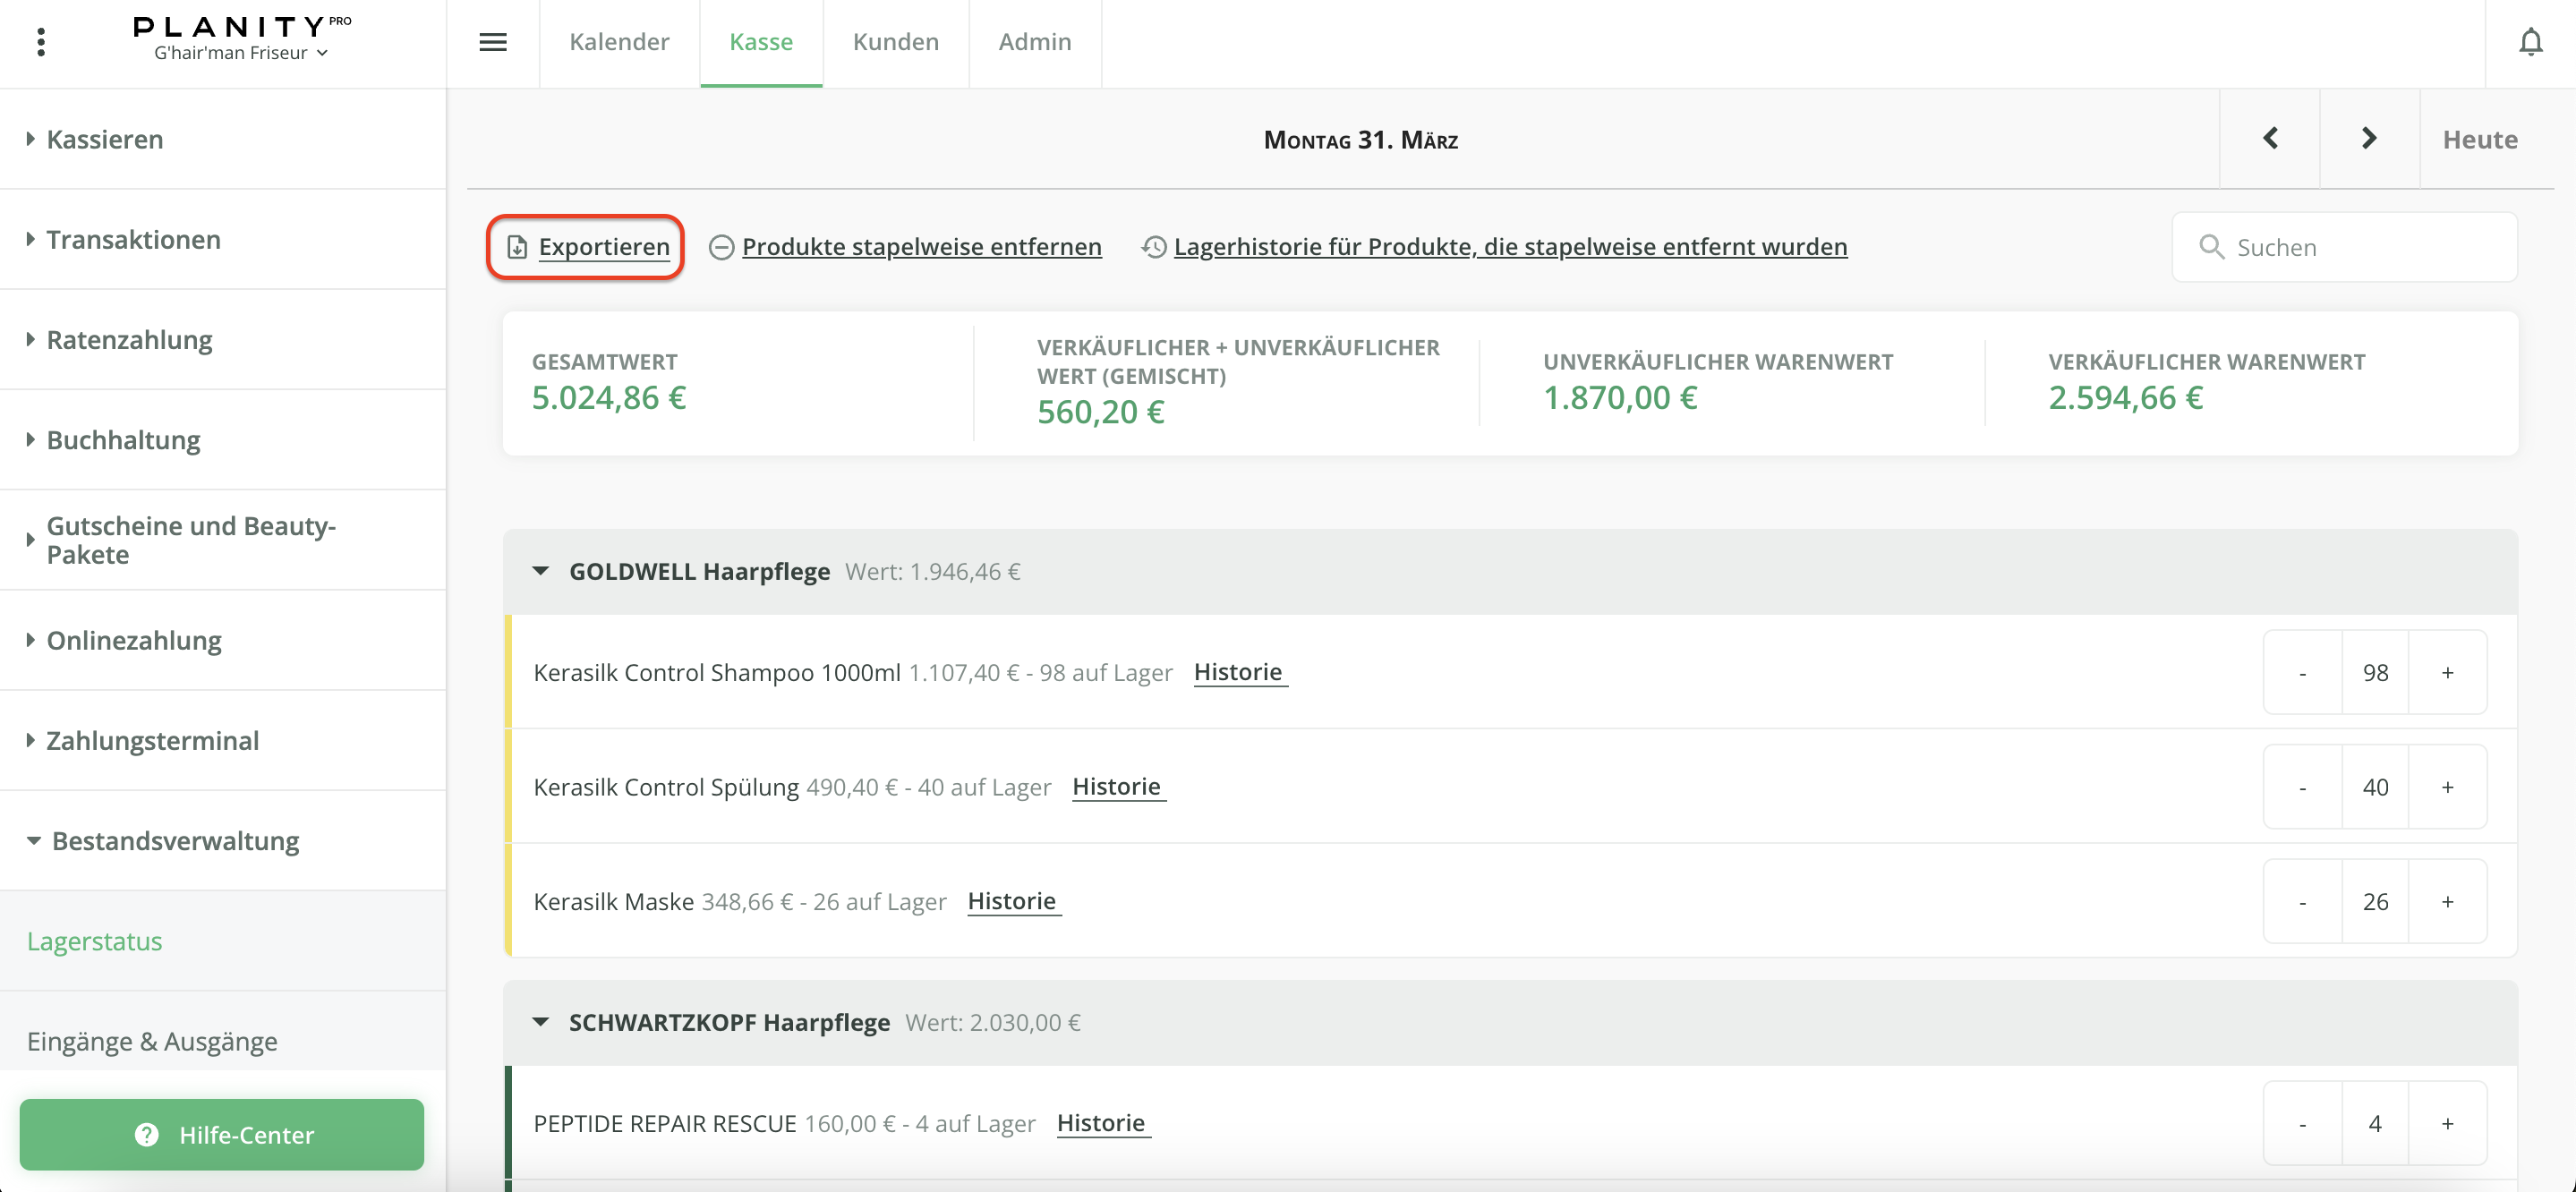Open the three-dot options menu
This screenshot has width=2576, height=1192.
pyautogui.click(x=41, y=42)
